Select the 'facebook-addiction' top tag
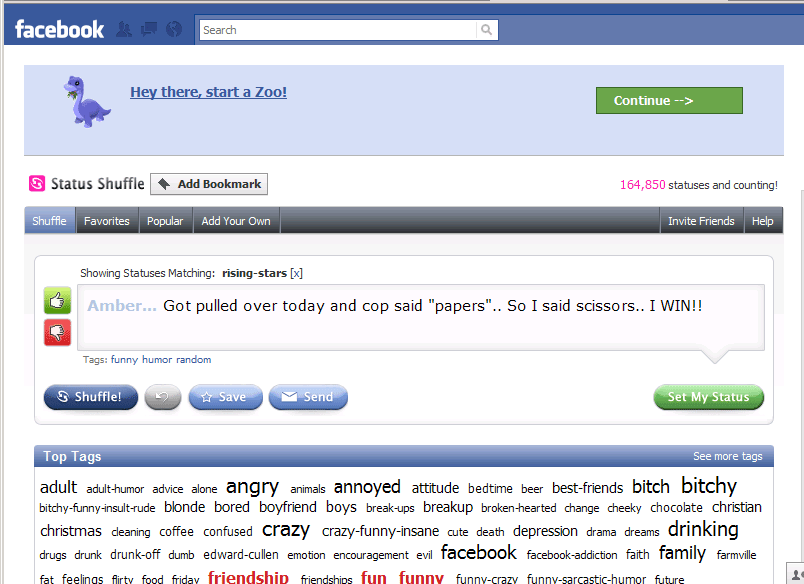The height and width of the screenshot is (584, 804). (x=572, y=555)
